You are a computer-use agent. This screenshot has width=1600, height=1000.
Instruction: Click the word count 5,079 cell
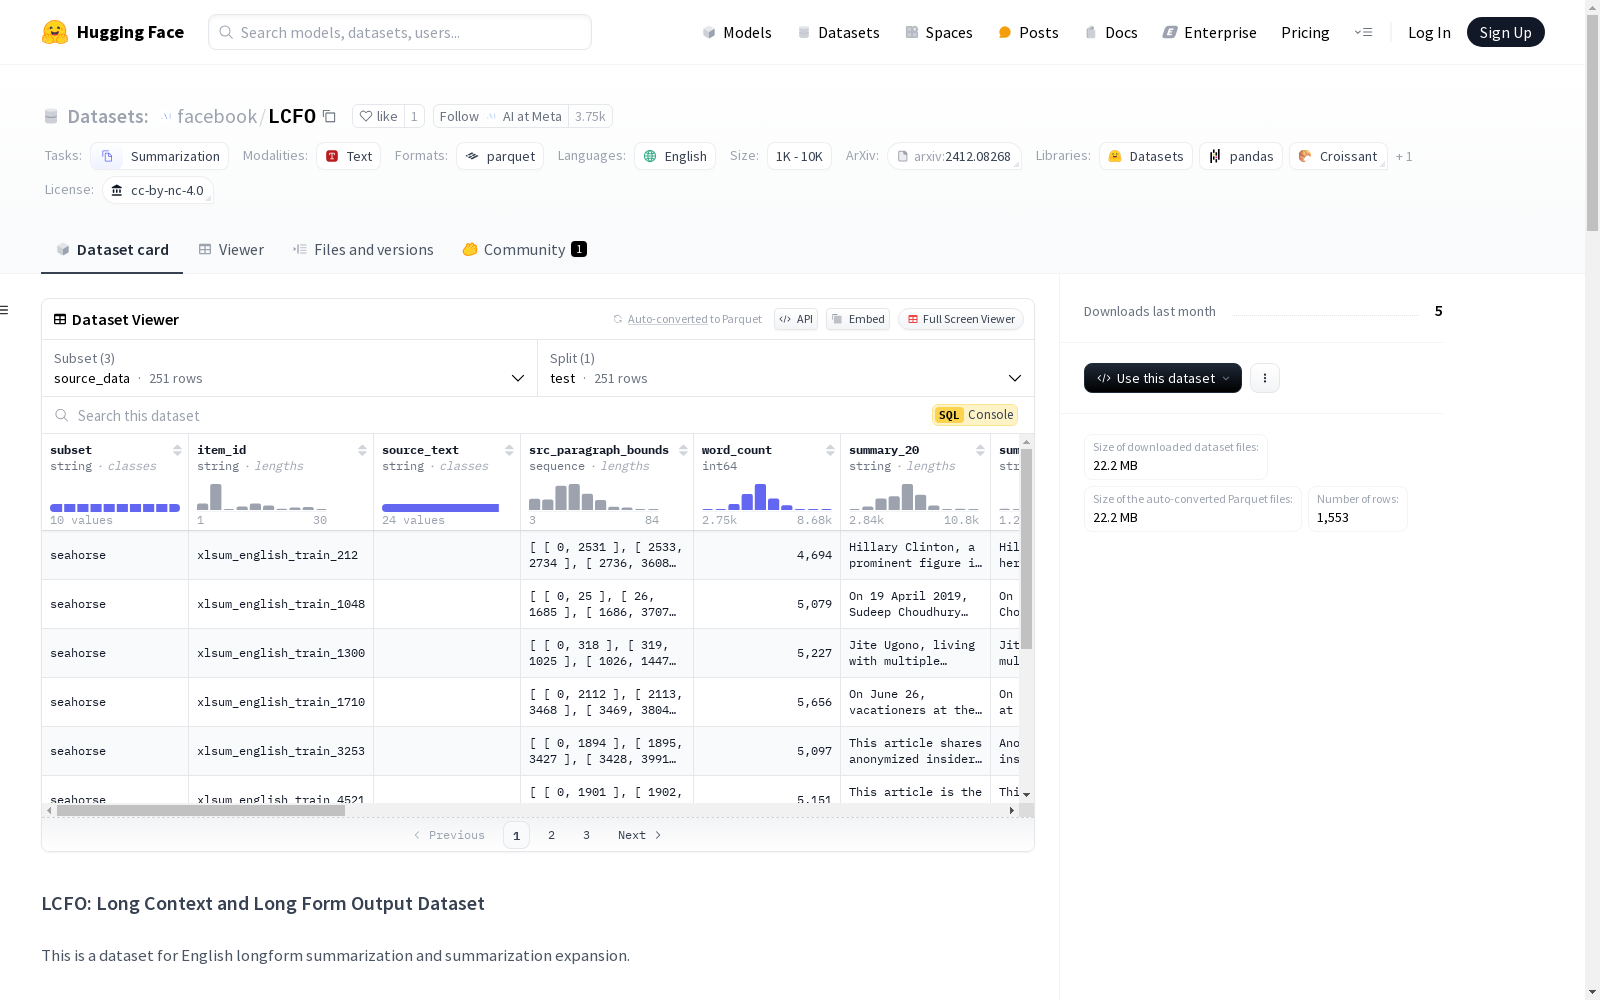[767, 604]
